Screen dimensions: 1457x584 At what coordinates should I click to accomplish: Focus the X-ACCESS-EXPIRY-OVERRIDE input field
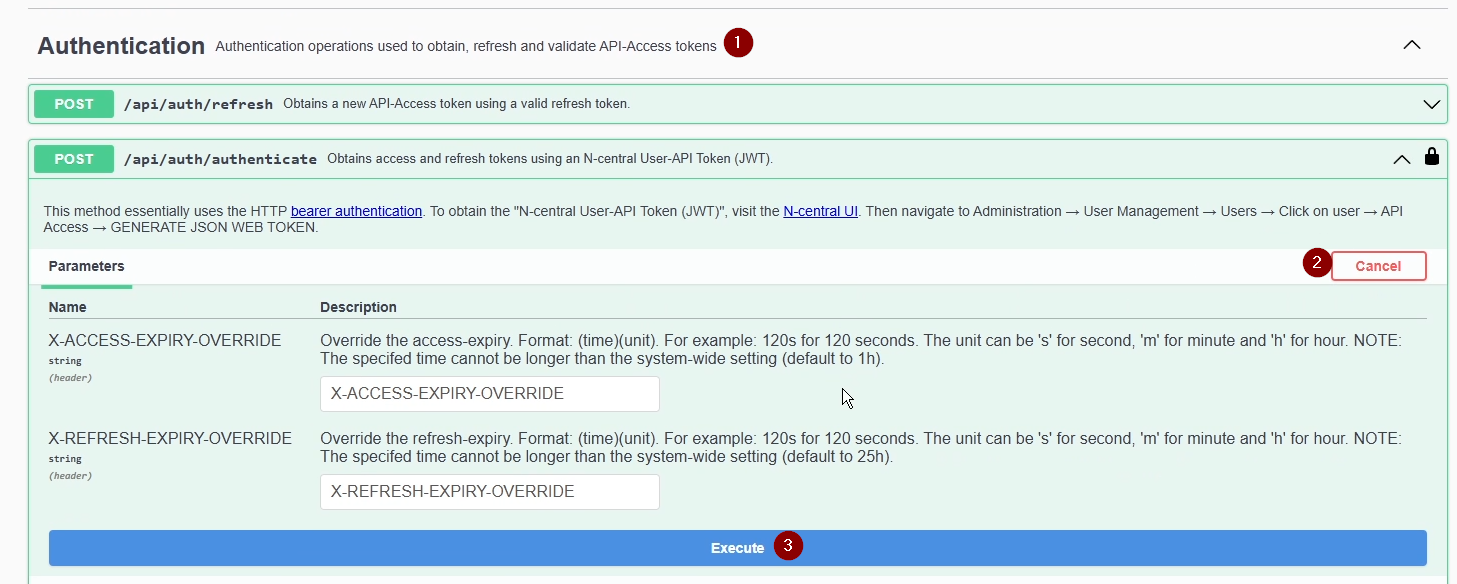(489, 394)
